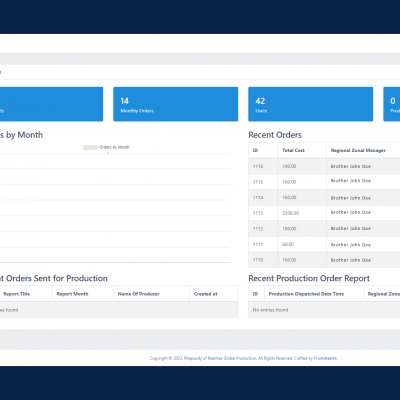Toggle the Orders by Month legend swatch
This screenshot has height=400, width=400.
(90, 147)
